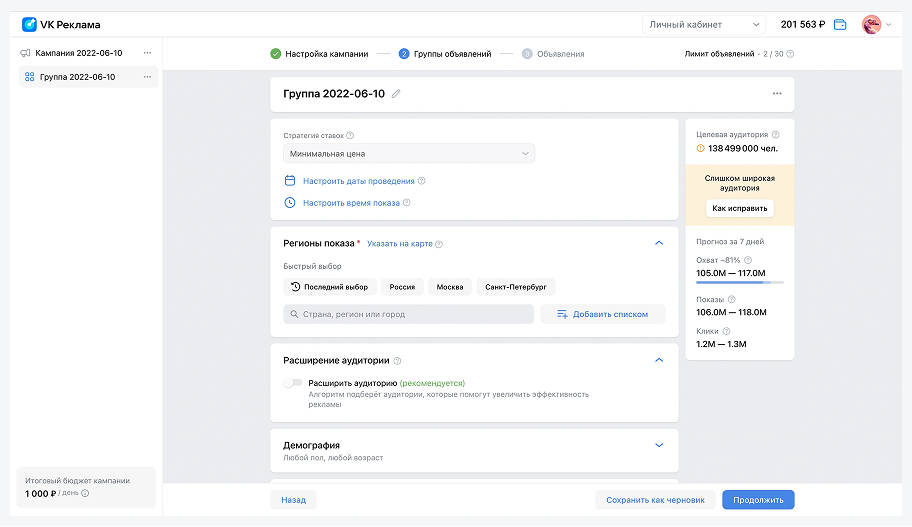The width and height of the screenshot is (912, 527).
Task: Click the three-dot menu in group header card
Action: 777,94
